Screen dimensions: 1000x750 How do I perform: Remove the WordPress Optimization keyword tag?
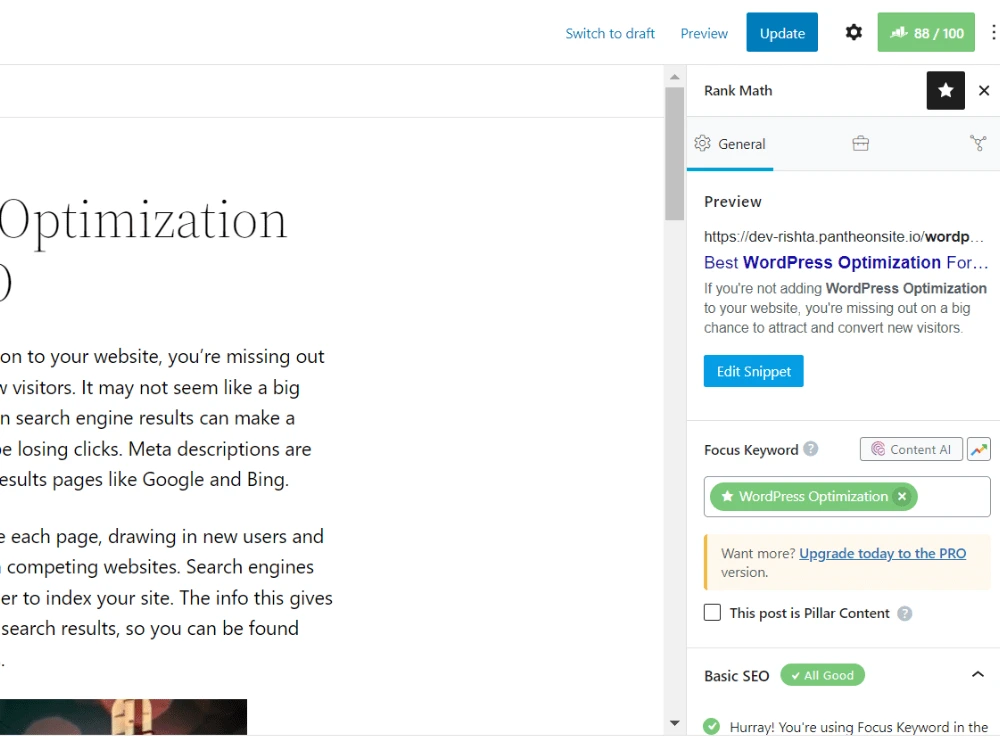[x=901, y=496]
